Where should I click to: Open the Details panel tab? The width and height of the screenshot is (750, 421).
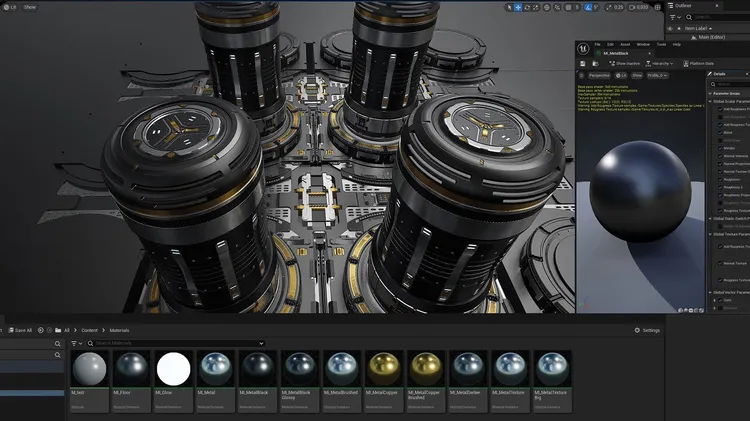click(x=719, y=74)
